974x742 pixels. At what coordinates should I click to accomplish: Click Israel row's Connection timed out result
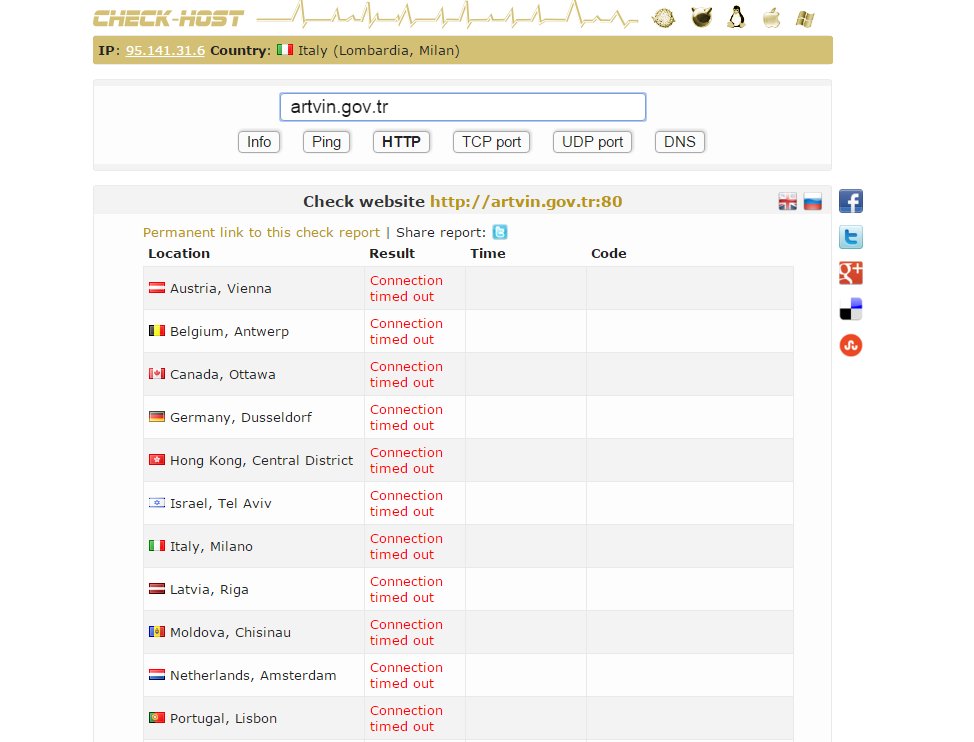click(406, 503)
